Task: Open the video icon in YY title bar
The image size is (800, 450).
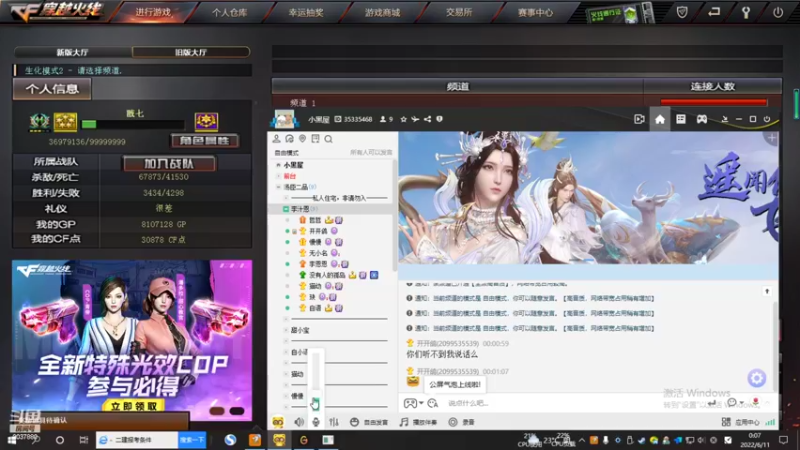Action: pos(639,119)
